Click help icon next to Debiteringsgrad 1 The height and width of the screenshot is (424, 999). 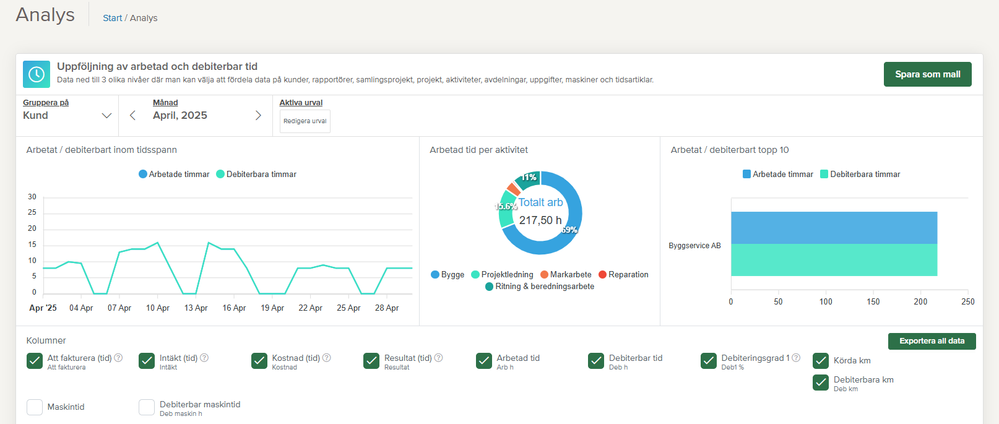(797, 358)
